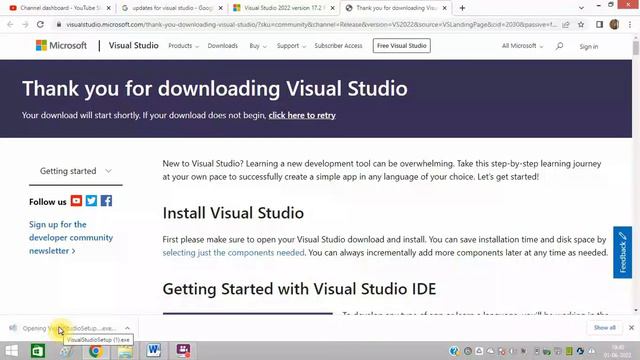Go forward with the browser forward arrow
640x360 pixels.
tap(25, 24)
